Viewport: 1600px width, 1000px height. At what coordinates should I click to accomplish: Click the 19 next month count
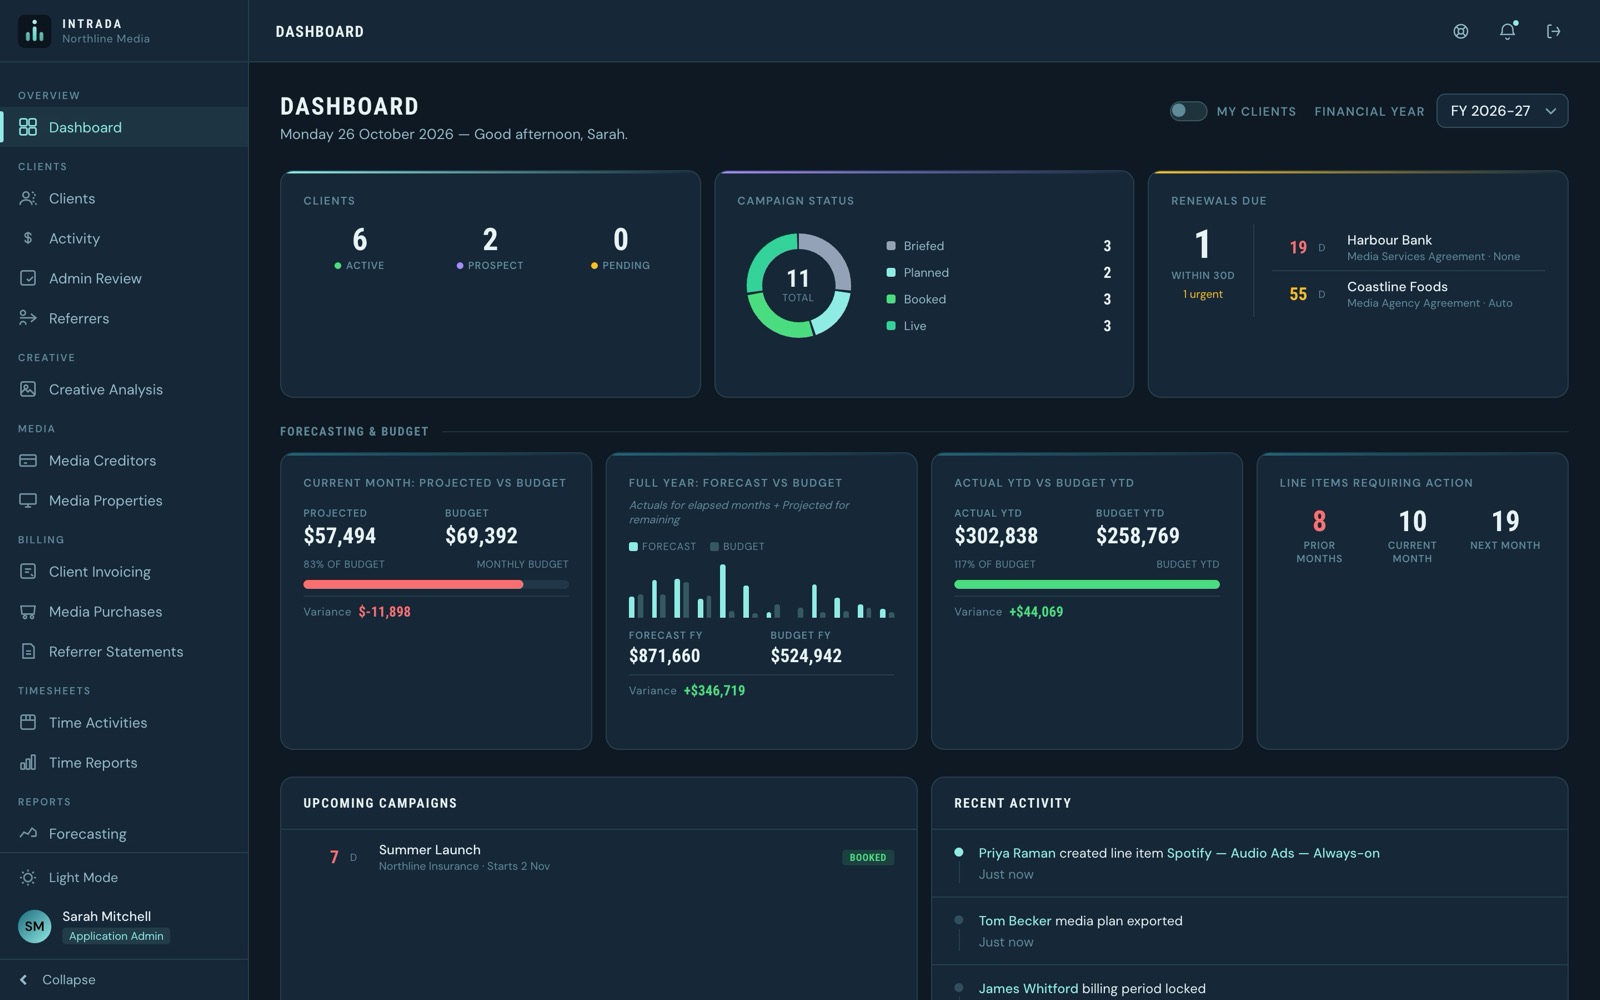click(x=1505, y=521)
